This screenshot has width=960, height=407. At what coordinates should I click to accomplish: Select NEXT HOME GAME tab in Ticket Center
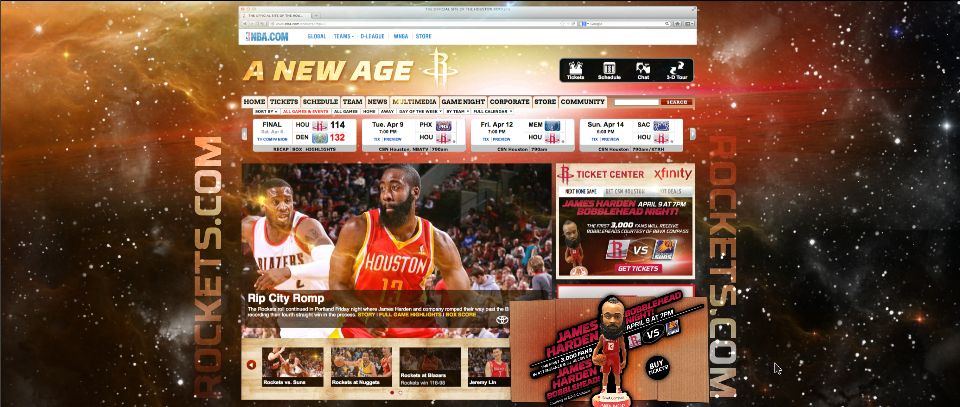coord(581,191)
